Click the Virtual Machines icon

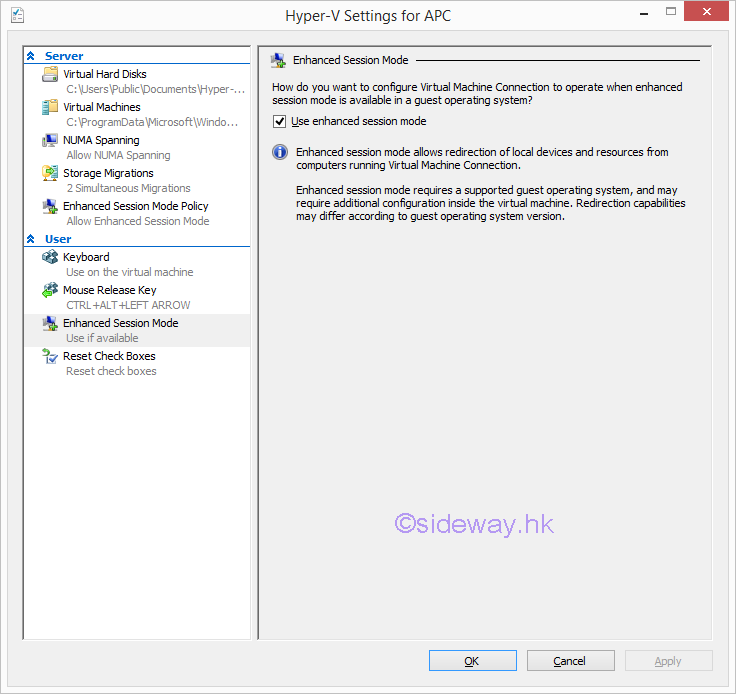[50, 108]
